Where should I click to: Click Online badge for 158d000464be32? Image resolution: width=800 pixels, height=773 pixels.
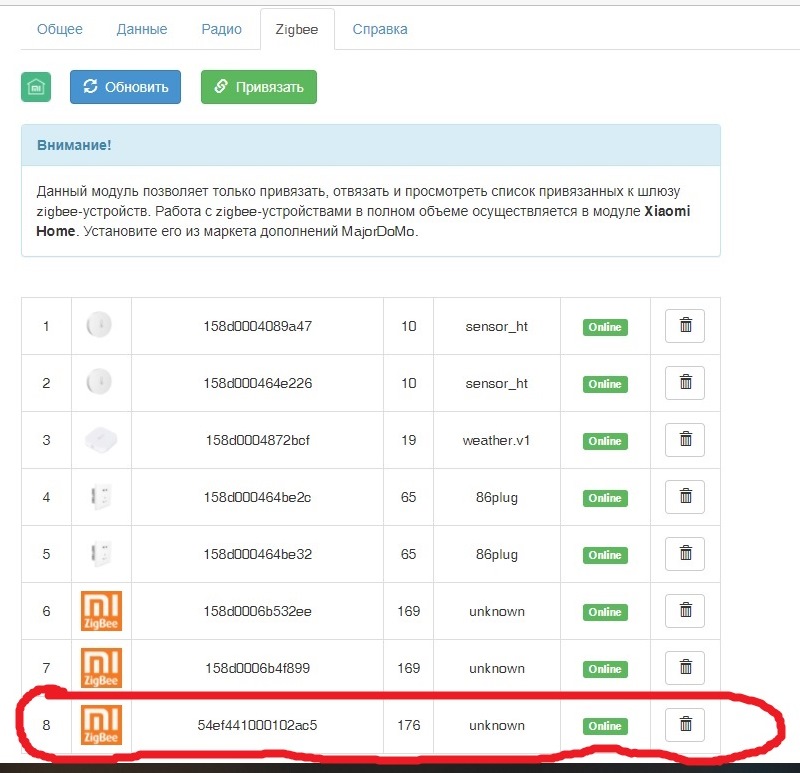(x=605, y=555)
